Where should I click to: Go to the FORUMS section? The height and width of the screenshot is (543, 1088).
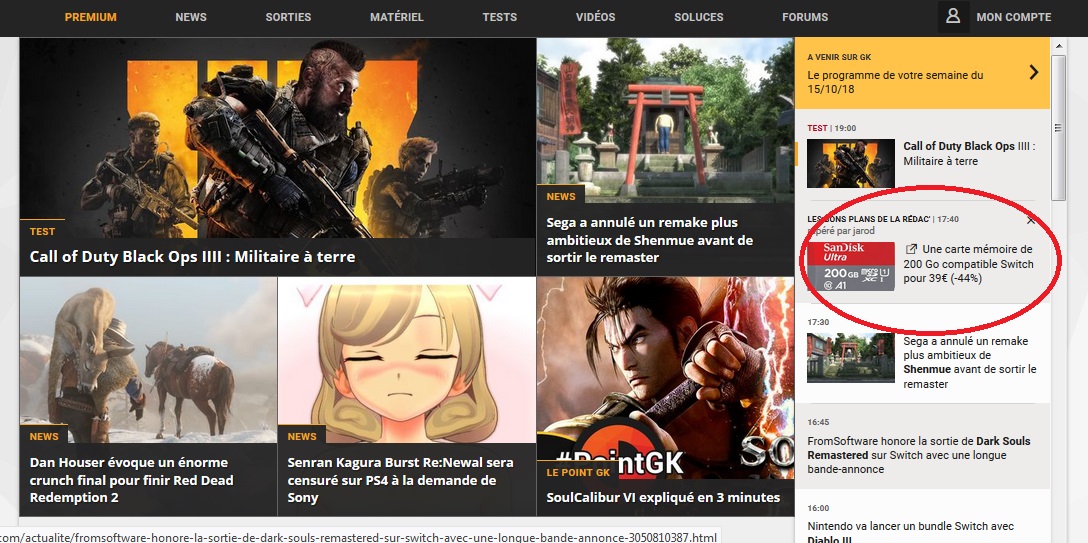coord(805,17)
